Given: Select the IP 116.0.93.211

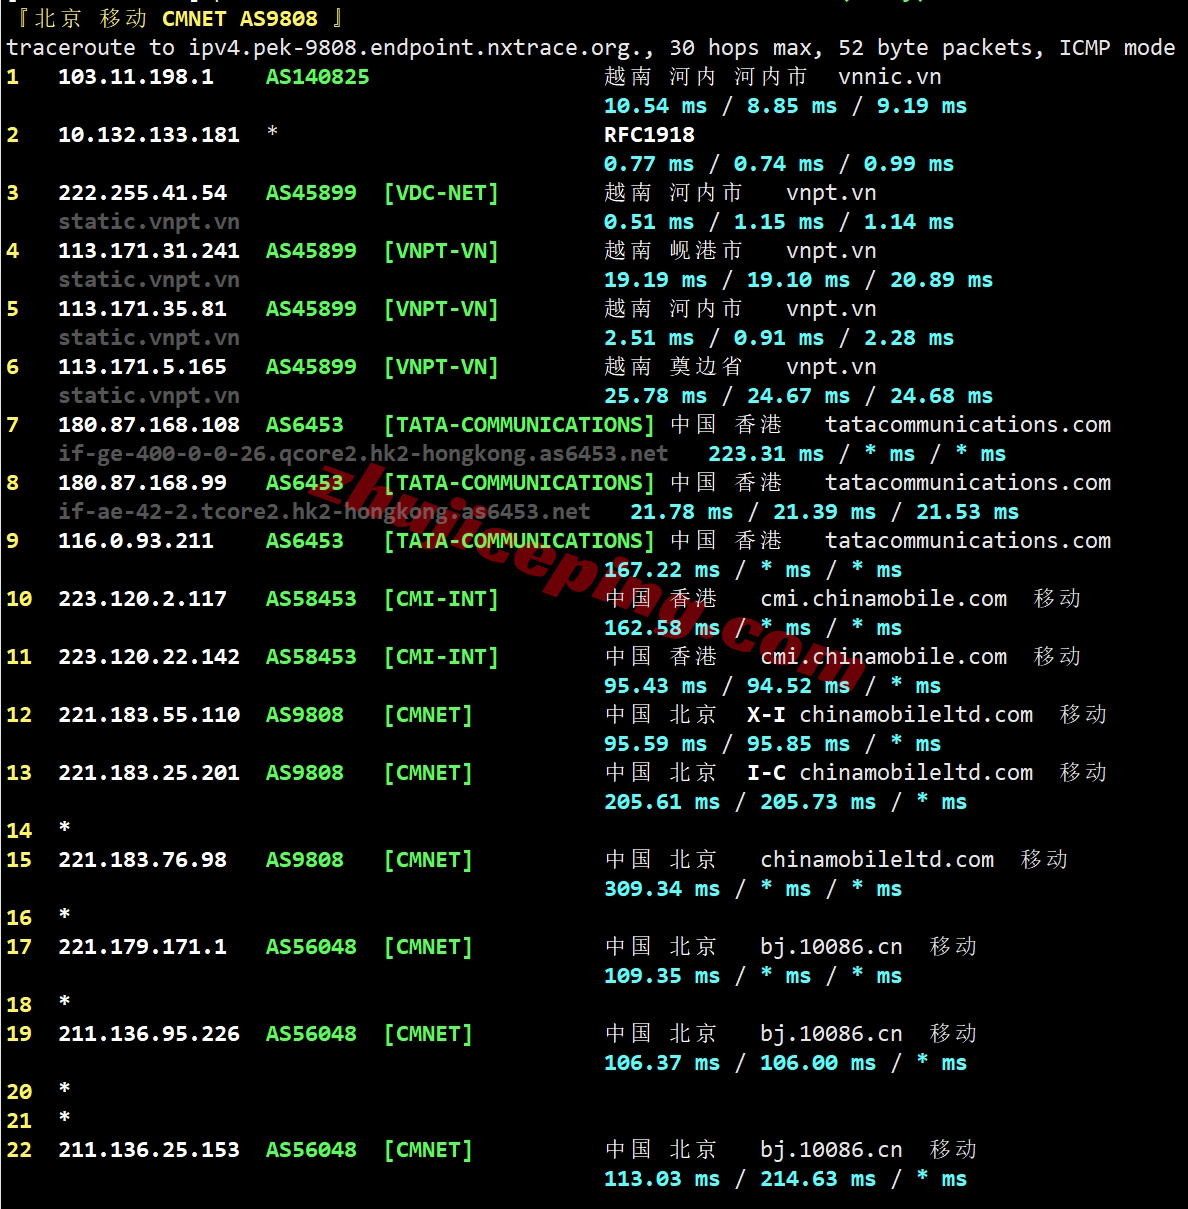Looking at the screenshot, I should [x=136, y=541].
